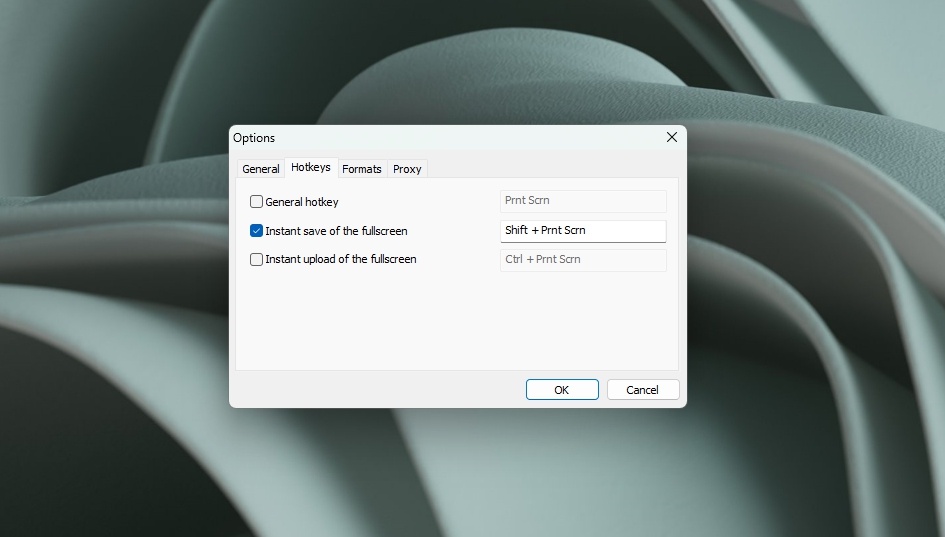This screenshot has width=945, height=537.
Task: Close the Options dialog with X
Action: tap(671, 137)
